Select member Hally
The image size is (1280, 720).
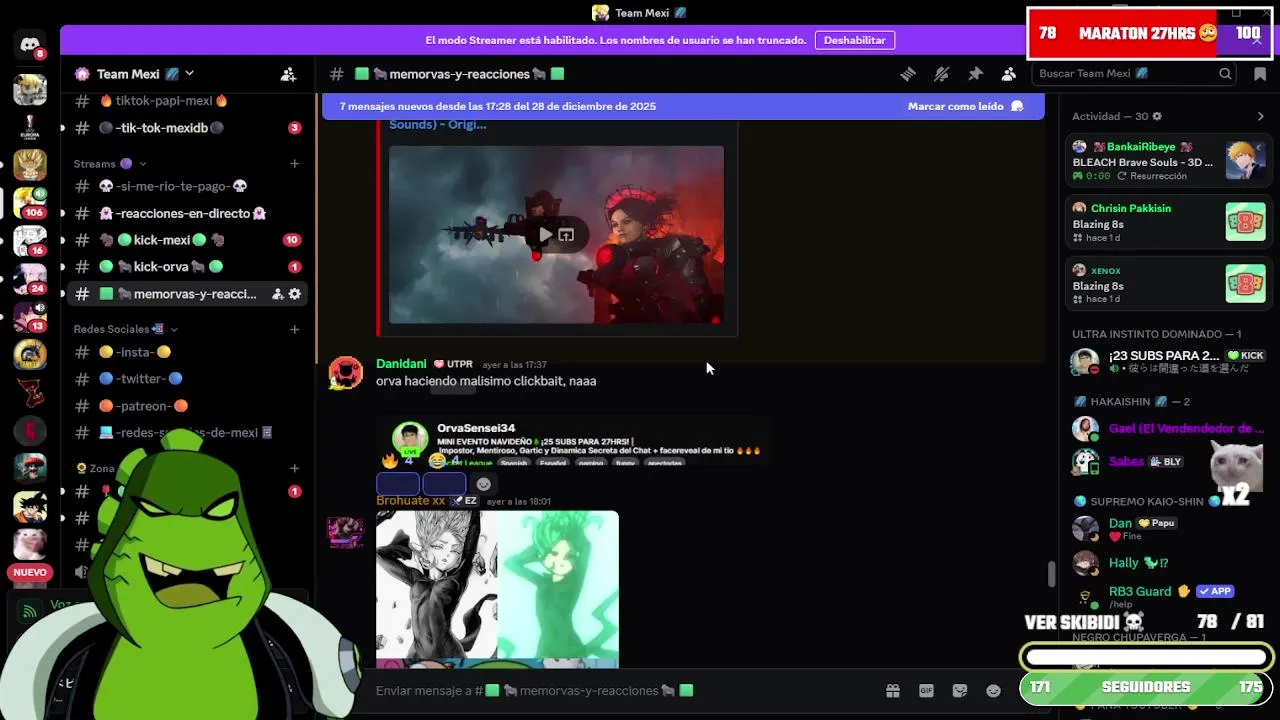(x=1168, y=563)
